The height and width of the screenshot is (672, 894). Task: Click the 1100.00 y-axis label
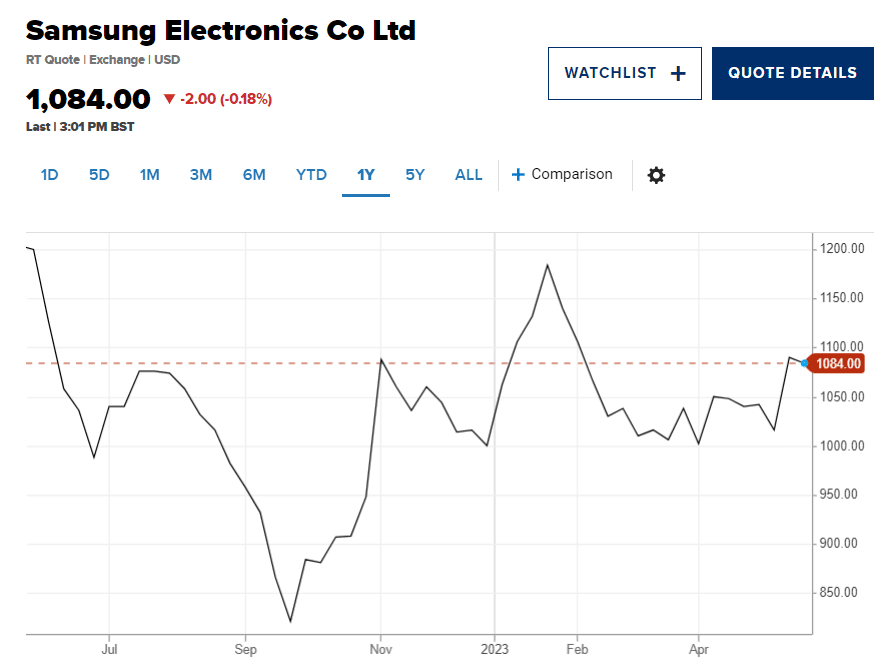tap(842, 347)
